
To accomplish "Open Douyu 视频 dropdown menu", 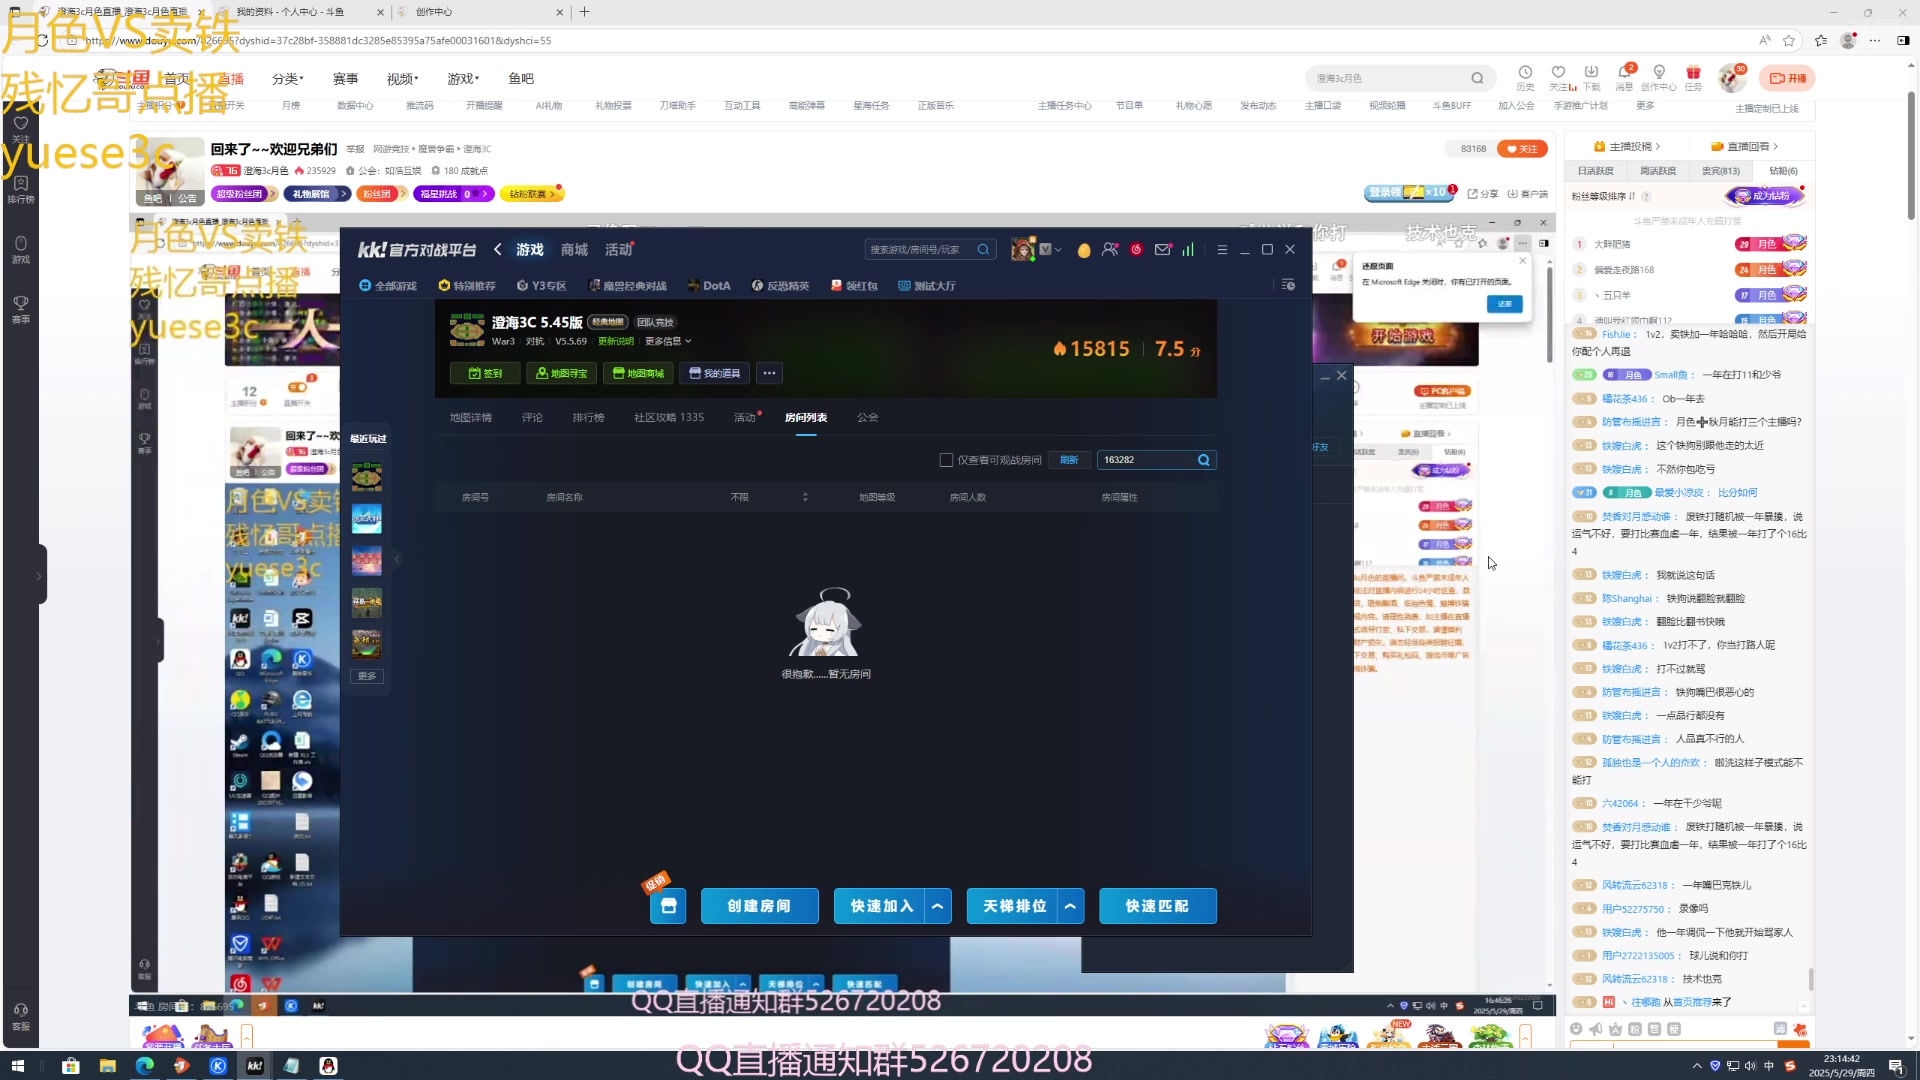I will coord(402,78).
